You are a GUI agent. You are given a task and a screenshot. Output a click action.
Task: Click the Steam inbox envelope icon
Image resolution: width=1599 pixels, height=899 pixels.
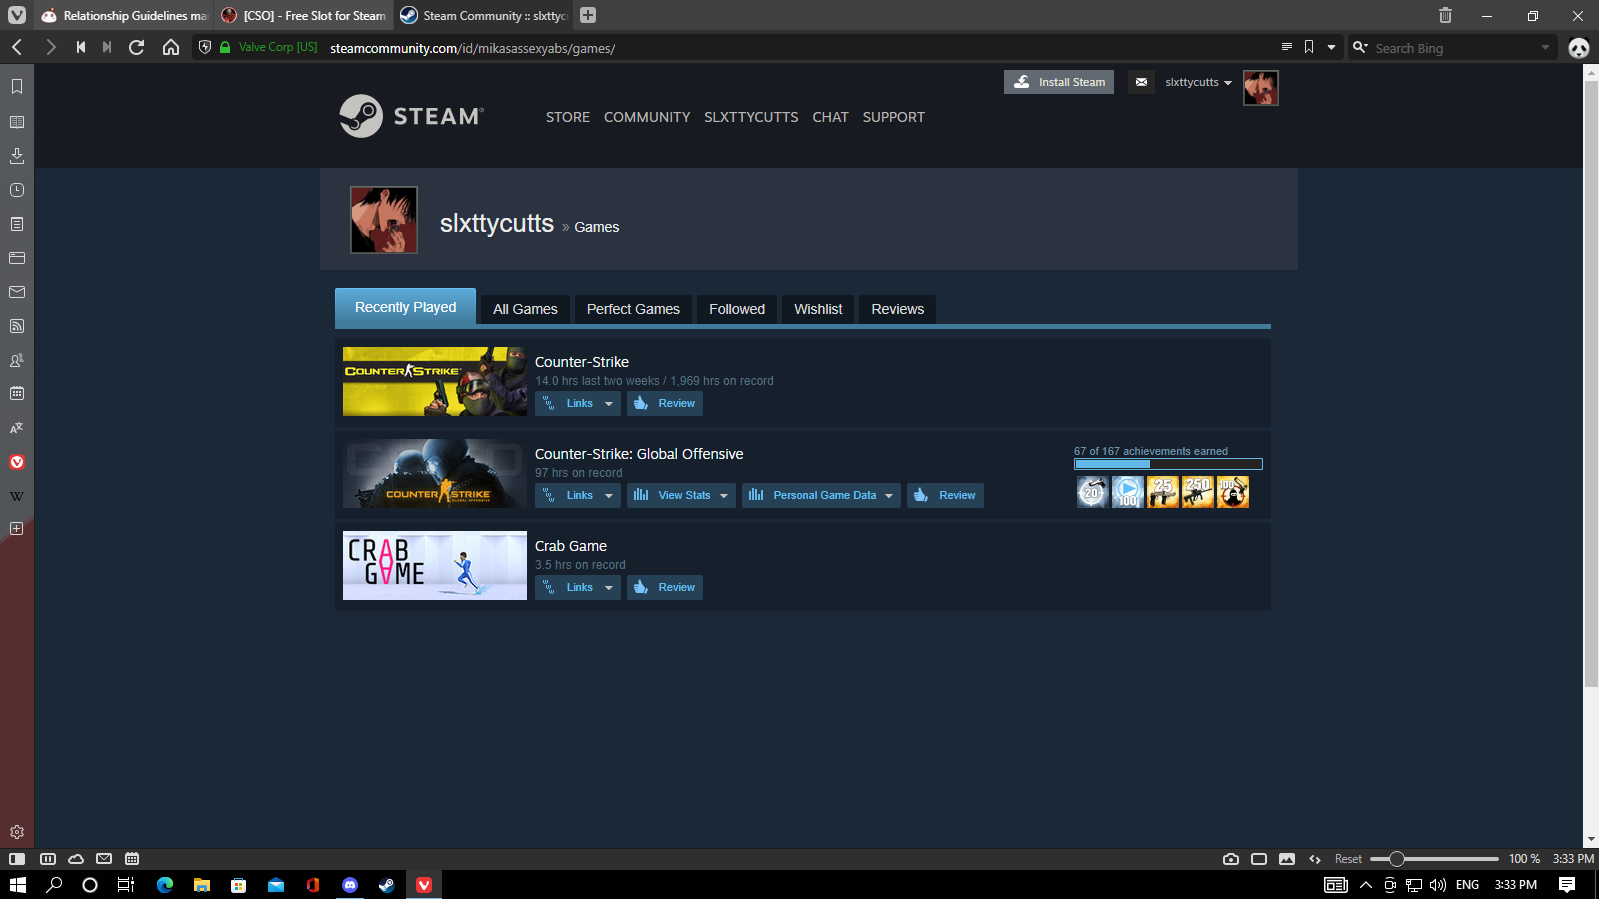(1141, 82)
